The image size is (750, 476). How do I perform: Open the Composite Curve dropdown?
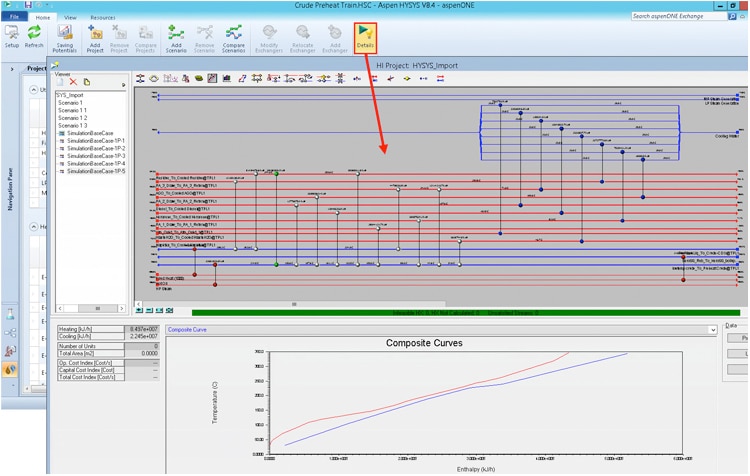(713, 330)
